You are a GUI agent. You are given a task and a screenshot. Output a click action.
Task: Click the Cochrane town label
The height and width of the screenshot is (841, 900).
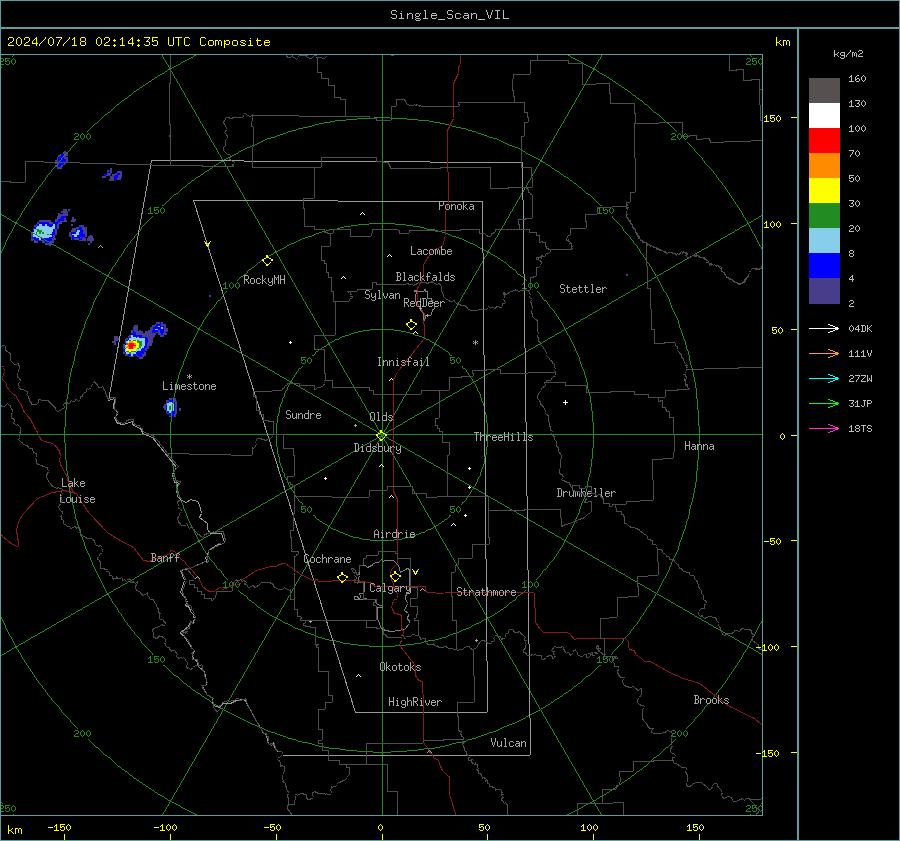(x=327, y=559)
